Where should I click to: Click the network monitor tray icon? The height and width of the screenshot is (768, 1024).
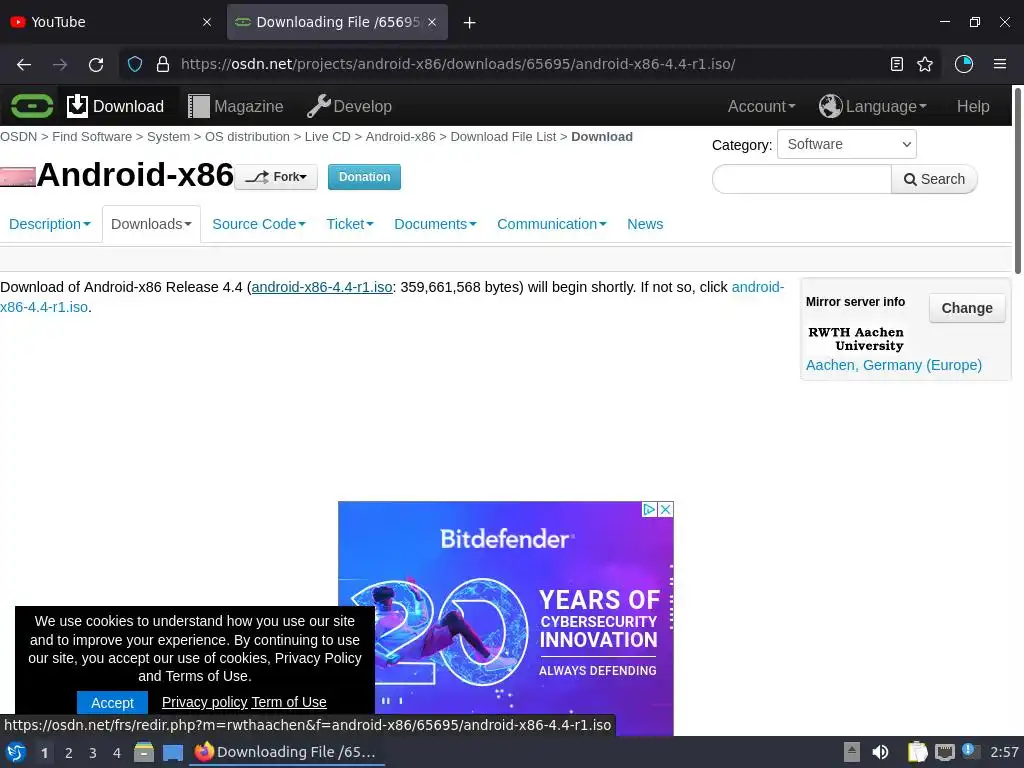[x=944, y=752]
